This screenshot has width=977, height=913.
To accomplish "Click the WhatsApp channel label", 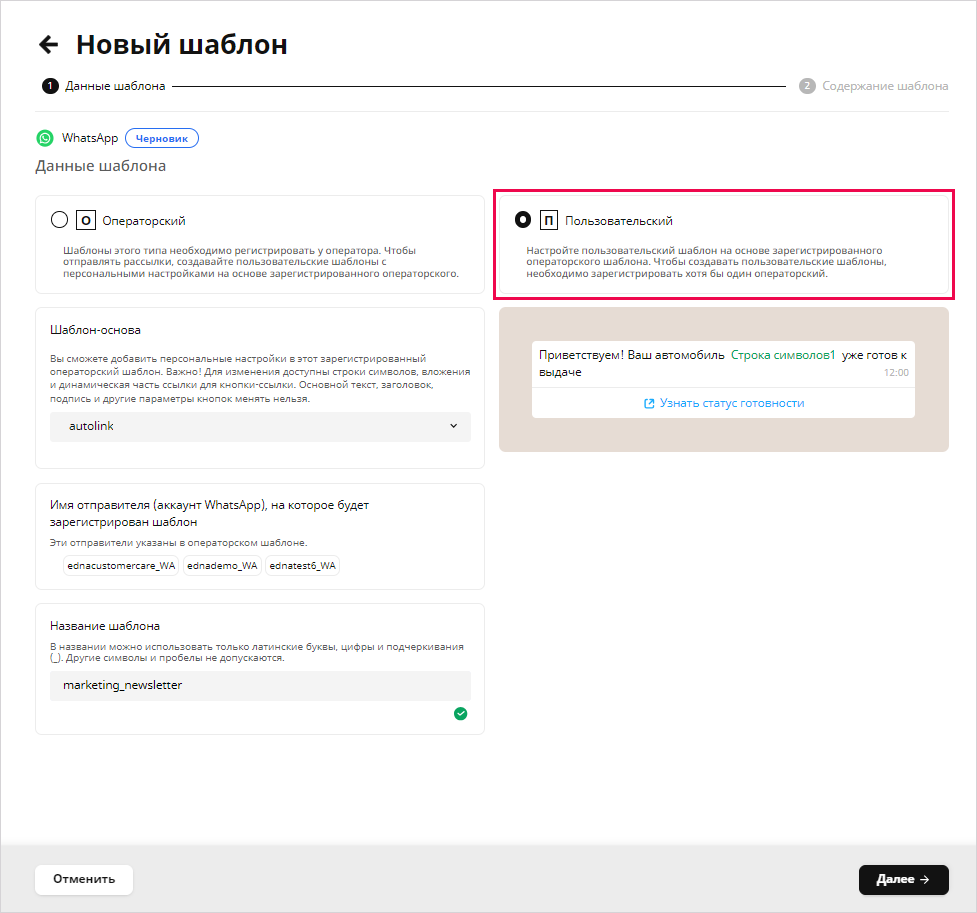I will click(90, 138).
